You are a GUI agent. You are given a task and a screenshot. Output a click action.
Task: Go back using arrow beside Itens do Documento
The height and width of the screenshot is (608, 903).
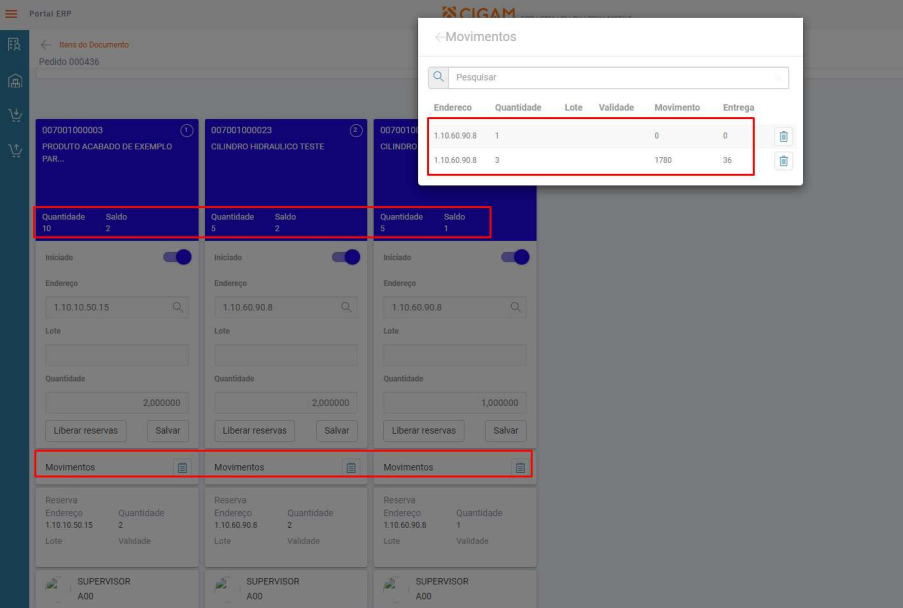pos(45,44)
